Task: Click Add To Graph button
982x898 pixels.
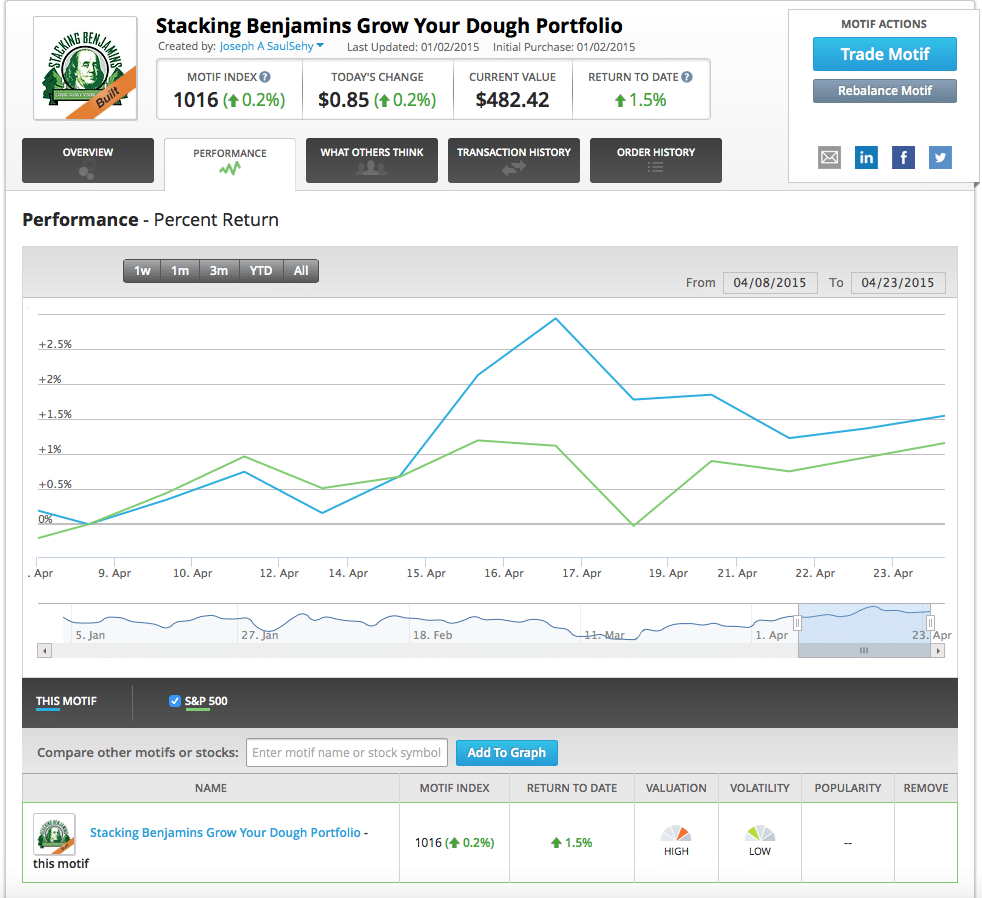Action: click(x=507, y=753)
